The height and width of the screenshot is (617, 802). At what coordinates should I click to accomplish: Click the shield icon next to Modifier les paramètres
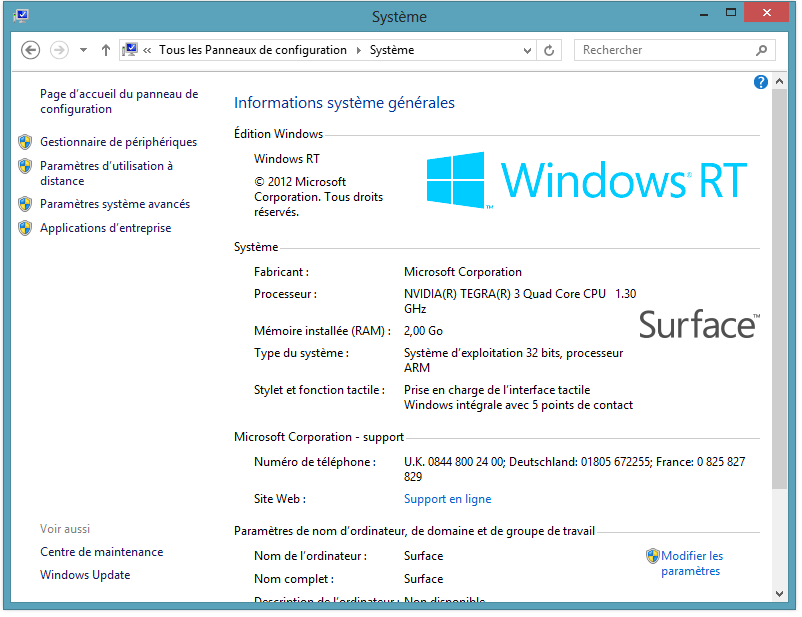pyautogui.click(x=653, y=556)
